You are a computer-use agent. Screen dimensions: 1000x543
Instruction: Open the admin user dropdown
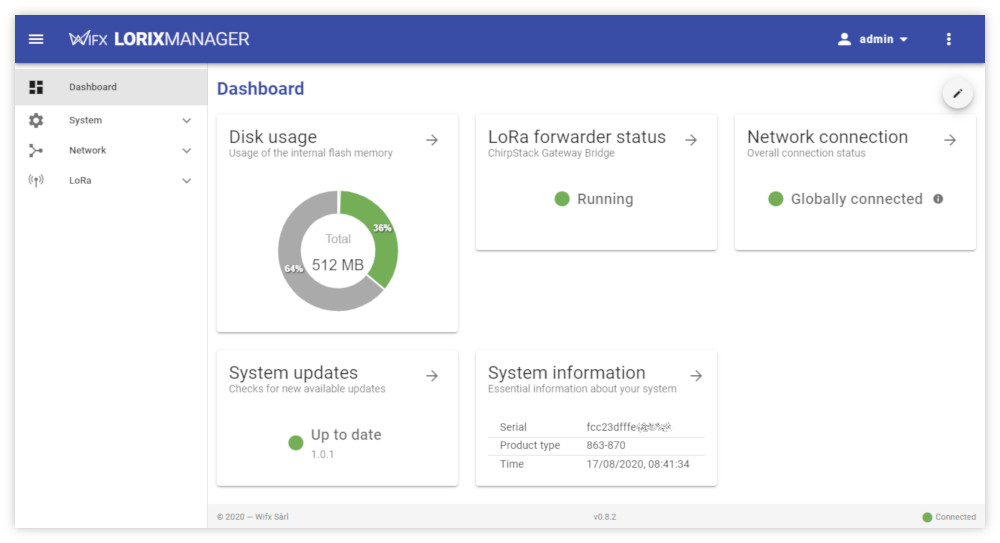click(x=873, y=39)
